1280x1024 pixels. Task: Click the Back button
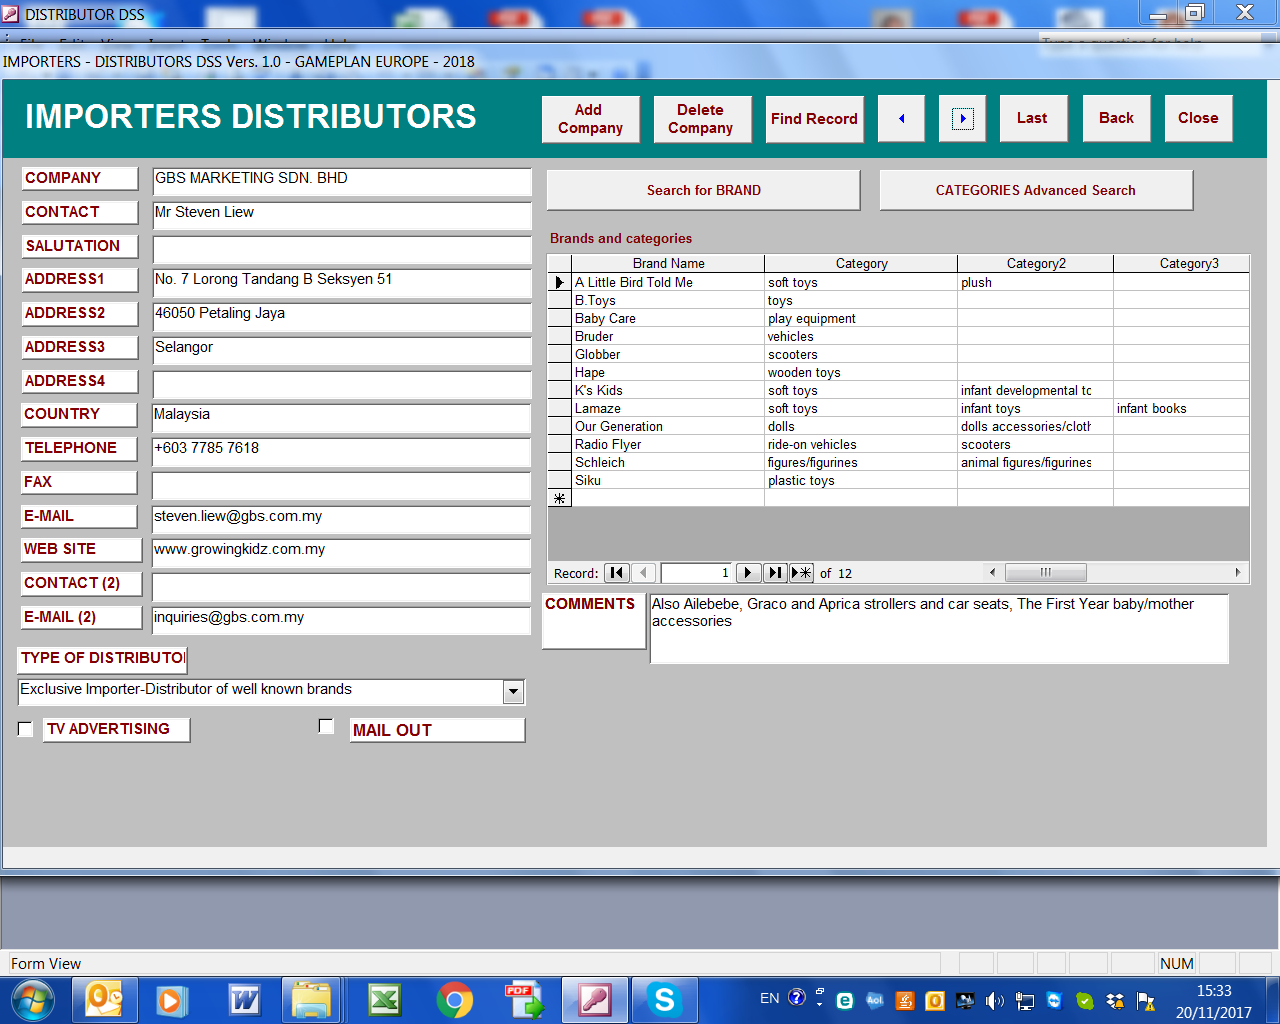click(x=1116, y=119)
